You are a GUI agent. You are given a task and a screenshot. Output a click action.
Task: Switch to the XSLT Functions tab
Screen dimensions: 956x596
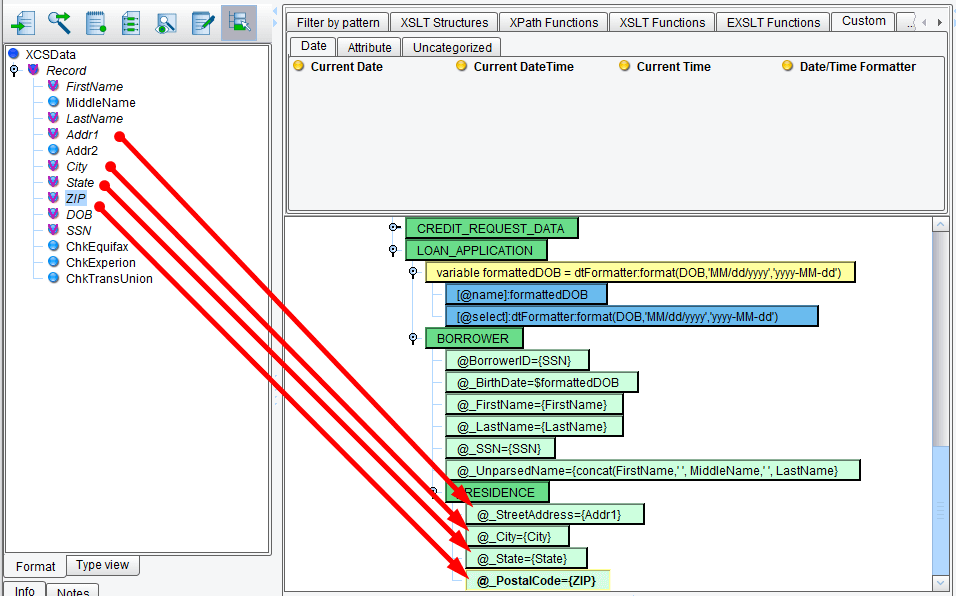tap(662, 23)
